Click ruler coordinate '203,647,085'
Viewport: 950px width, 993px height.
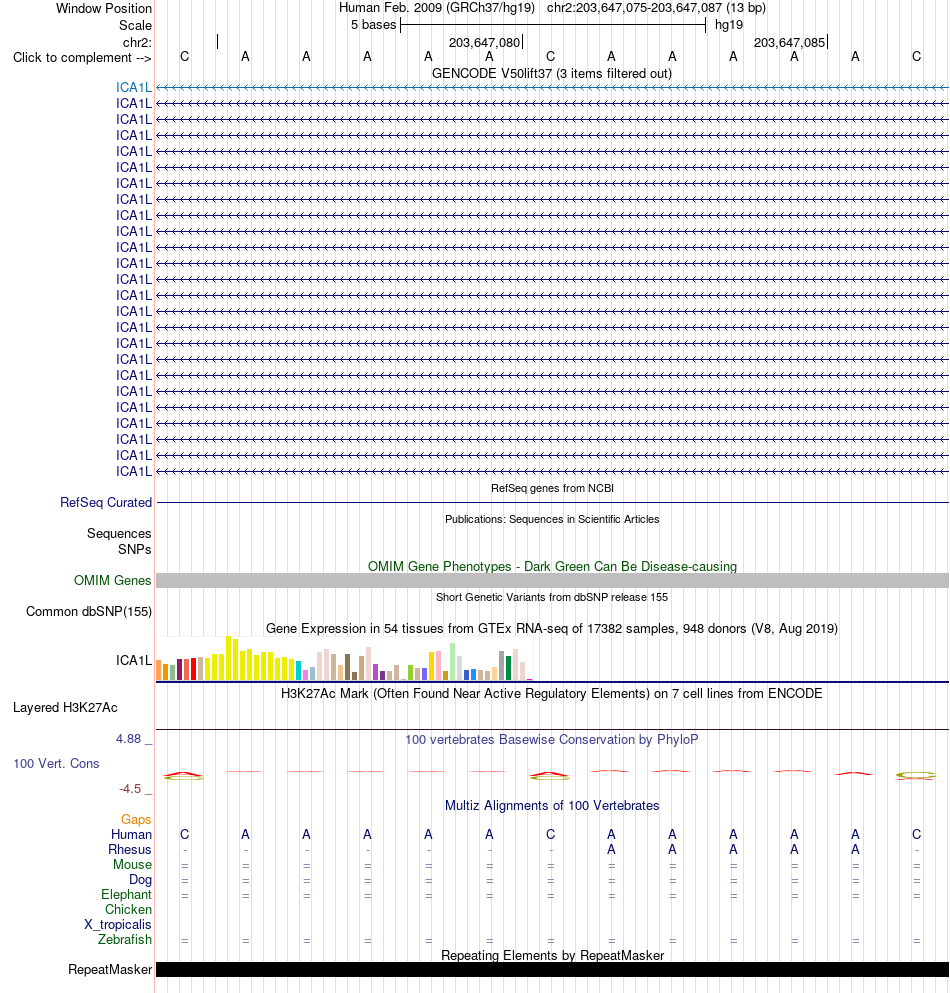click(x=789, y=42)
